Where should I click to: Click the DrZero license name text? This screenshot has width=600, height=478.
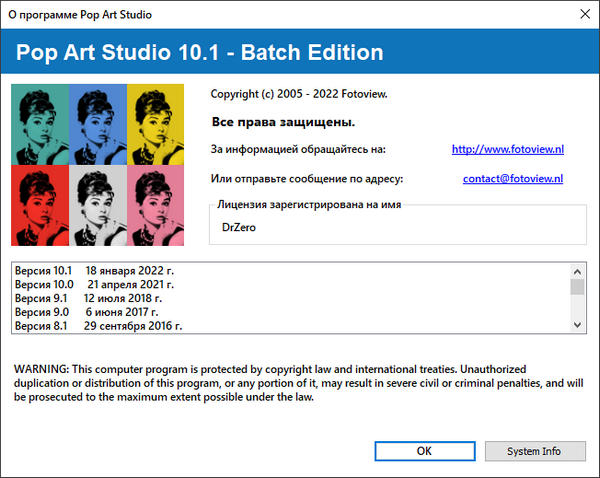click(238, 228)
